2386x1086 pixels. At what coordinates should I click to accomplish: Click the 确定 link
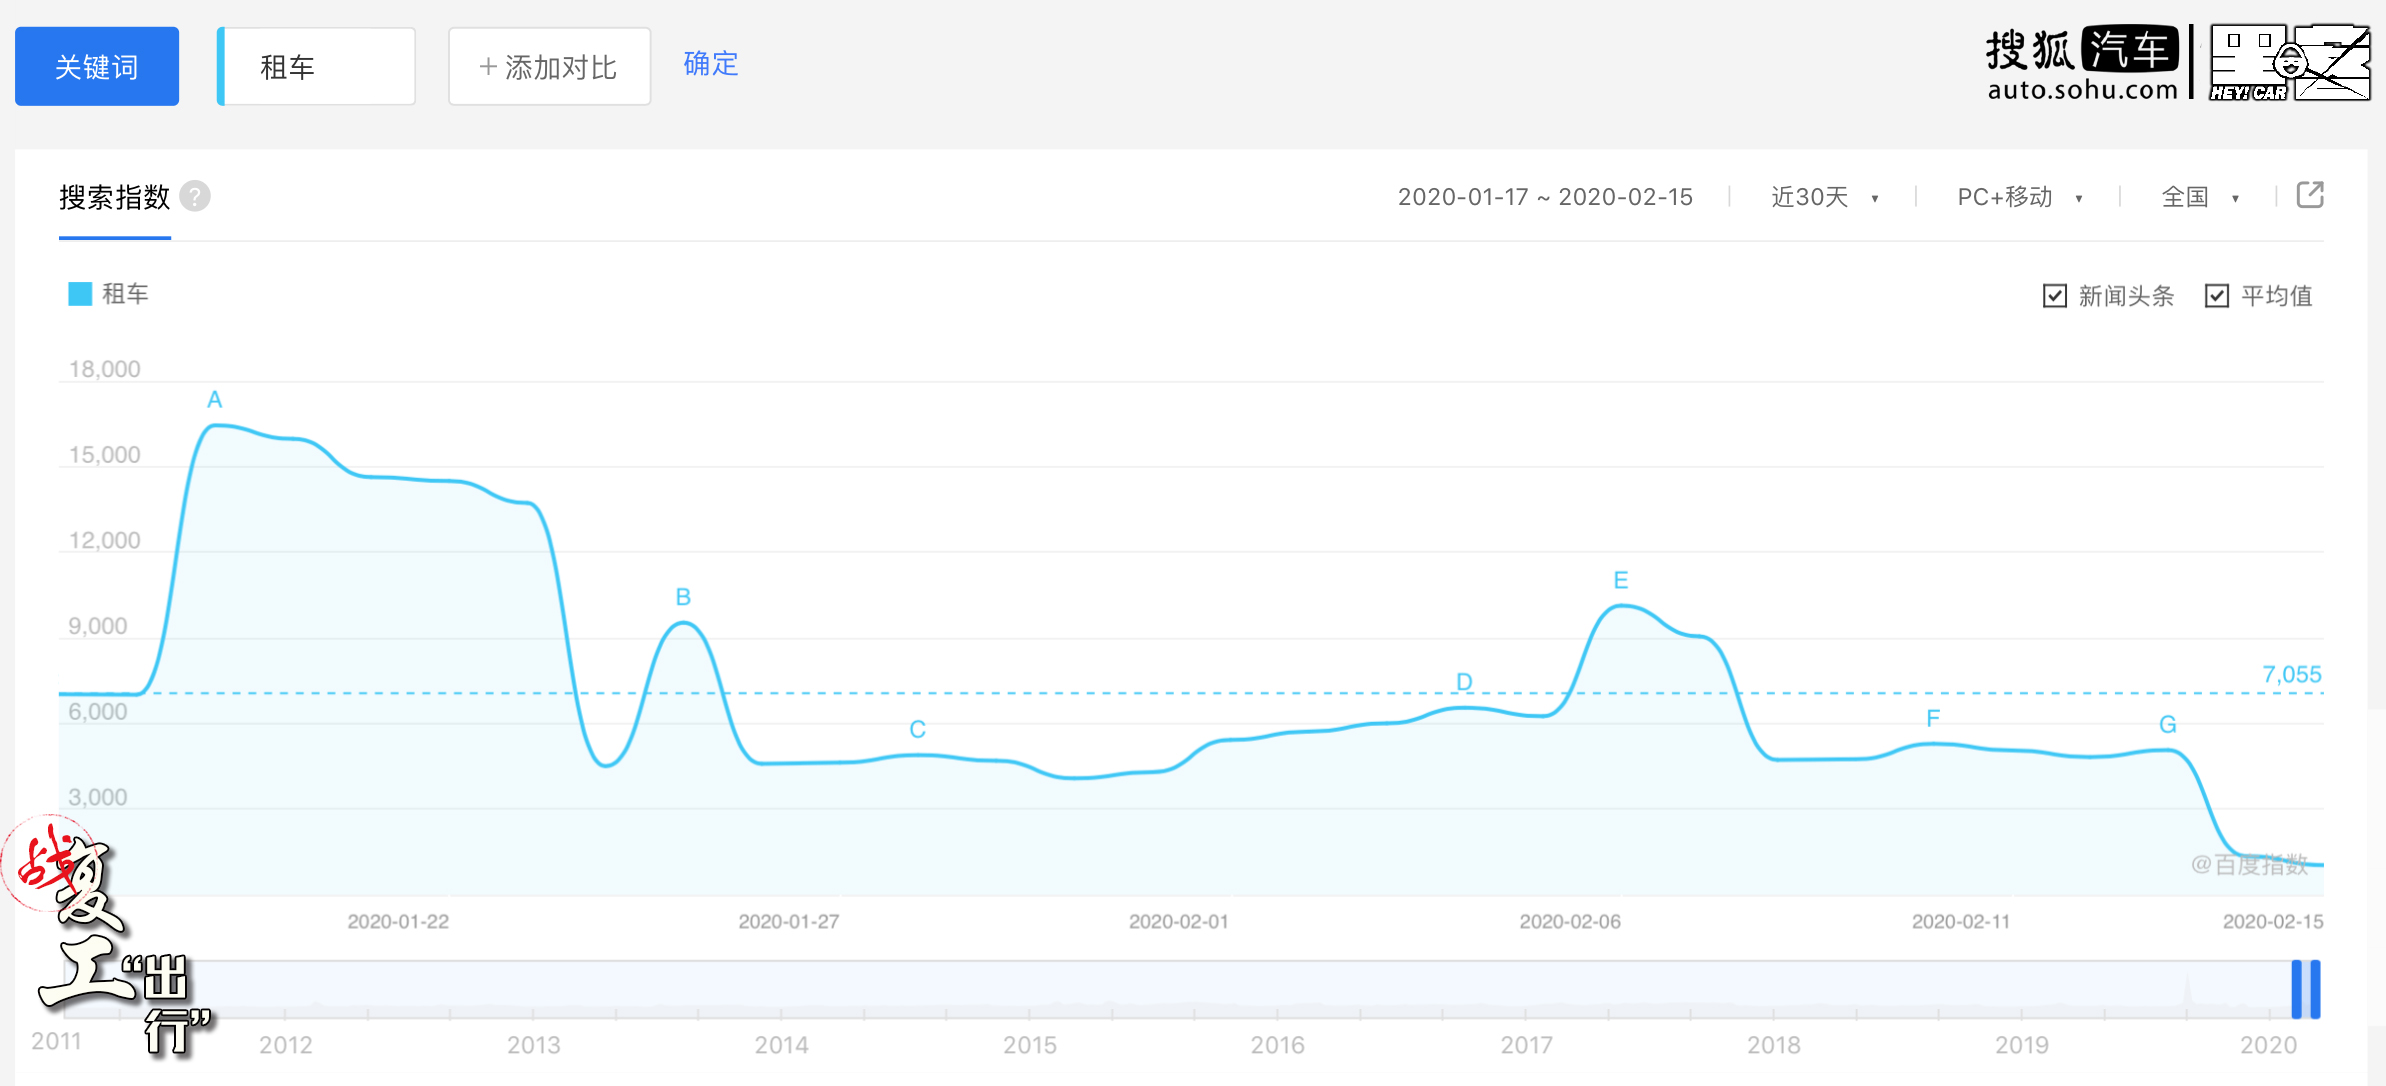711,64
